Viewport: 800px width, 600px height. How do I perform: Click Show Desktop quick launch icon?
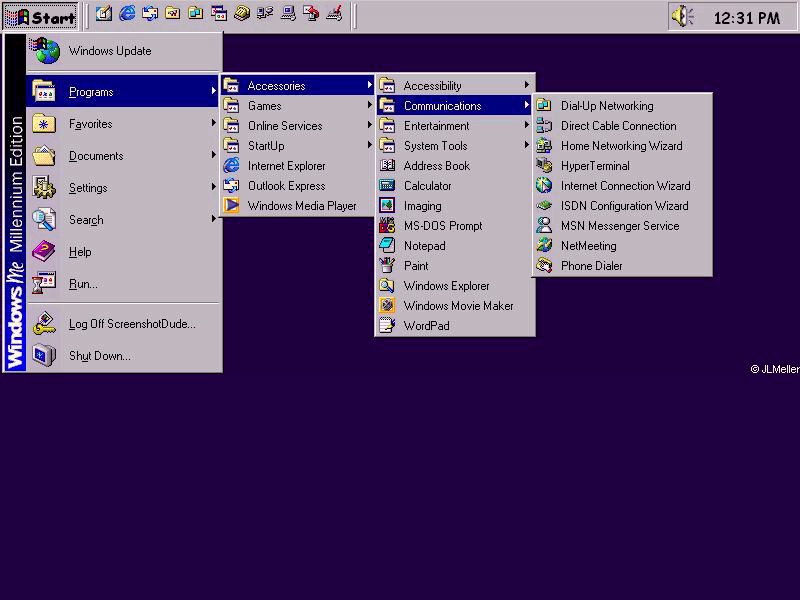[x=104, y=14]
